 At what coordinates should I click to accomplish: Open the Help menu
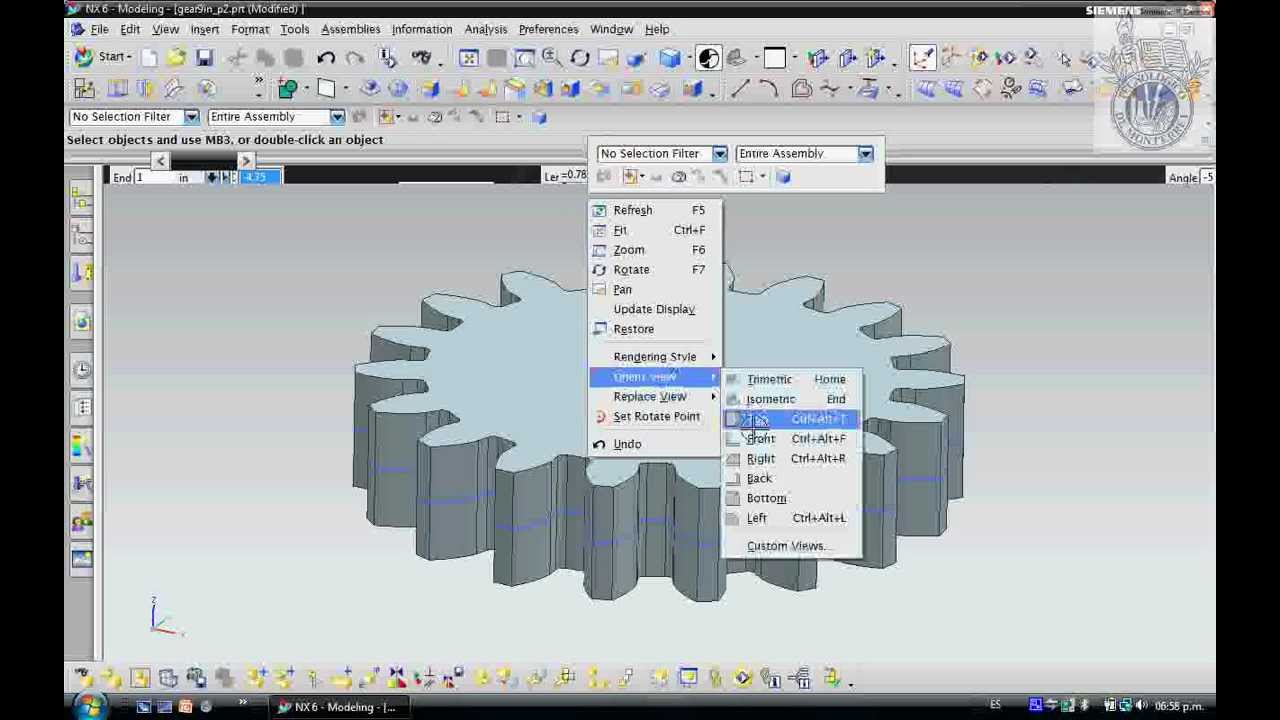pyautogui.click(x=657, y=30)
